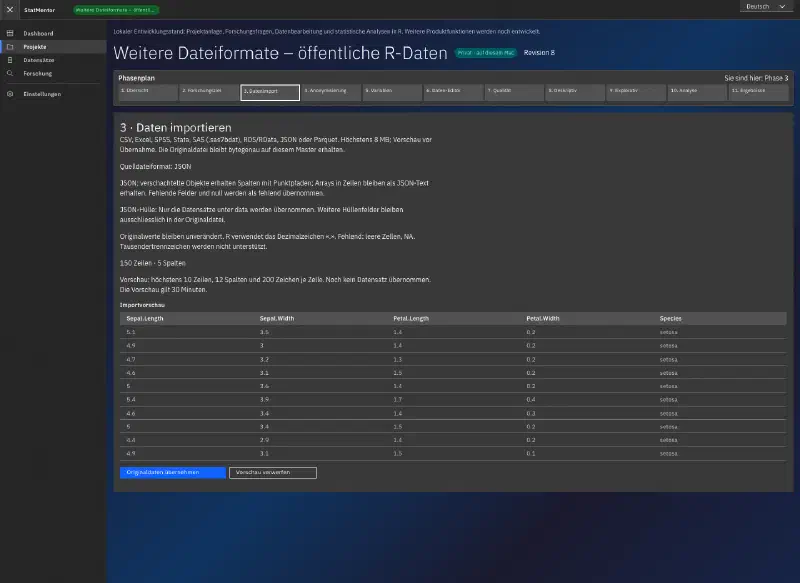
Task: Jump to phase 11. Ergebnisse
Action: click(x=759, y=92)
